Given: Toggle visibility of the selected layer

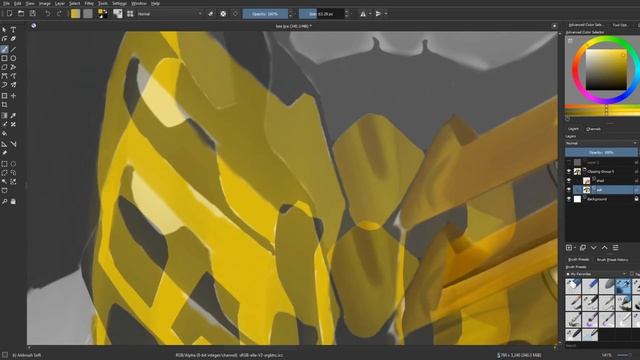Looking at the screenshot, I should coord(569,190).
